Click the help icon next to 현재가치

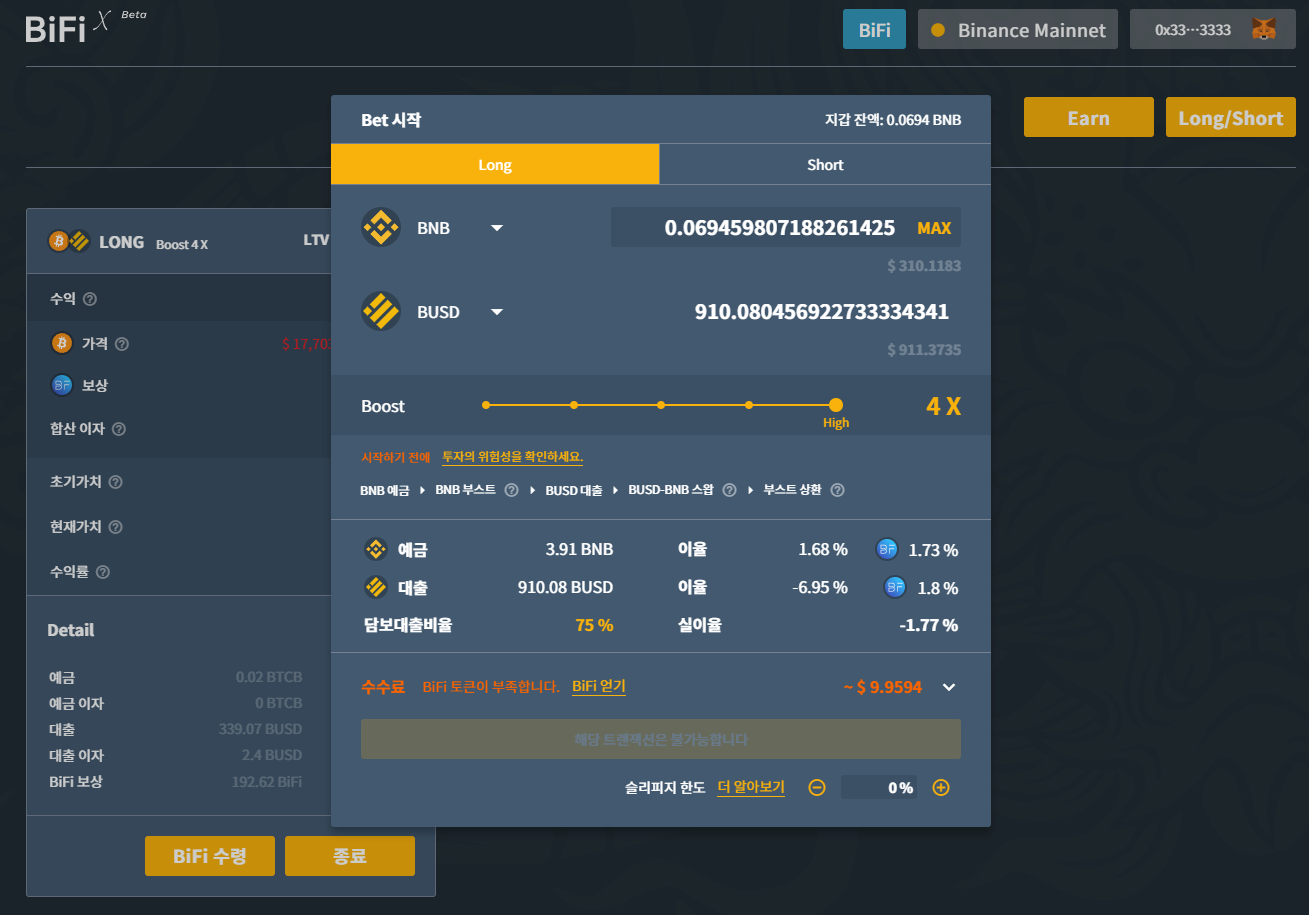click(115, 527)
